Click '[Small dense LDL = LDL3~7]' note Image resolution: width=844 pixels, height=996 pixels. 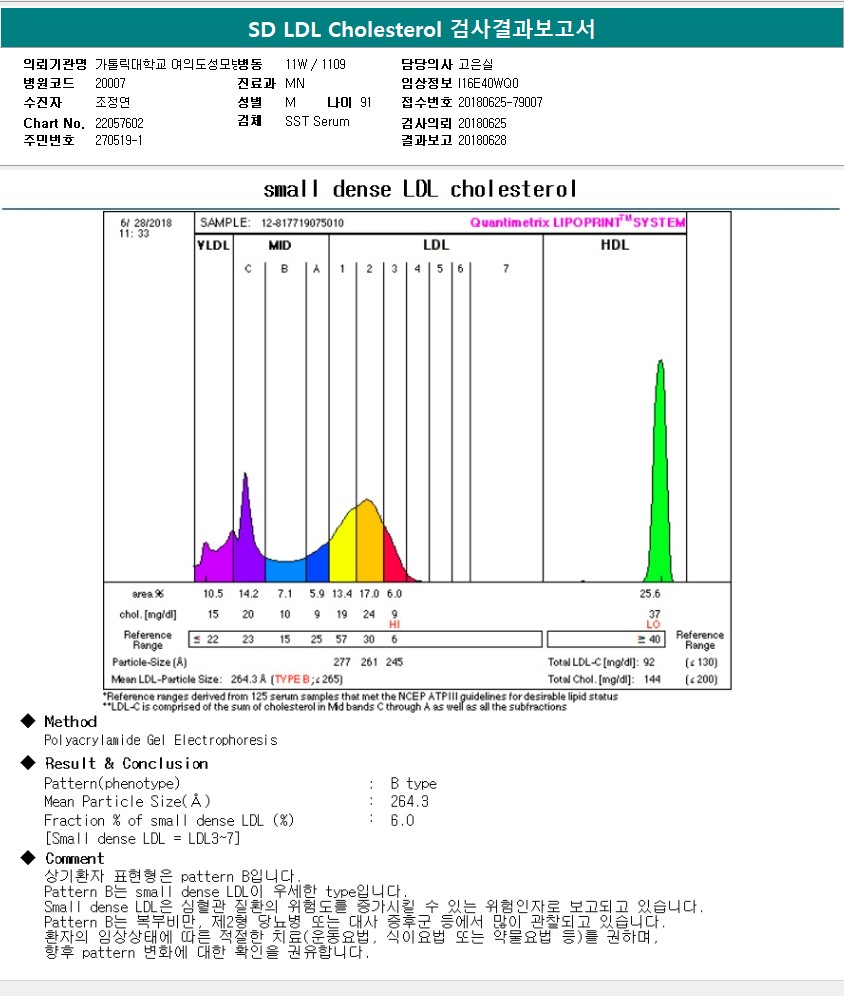click(x=142, y=838)
